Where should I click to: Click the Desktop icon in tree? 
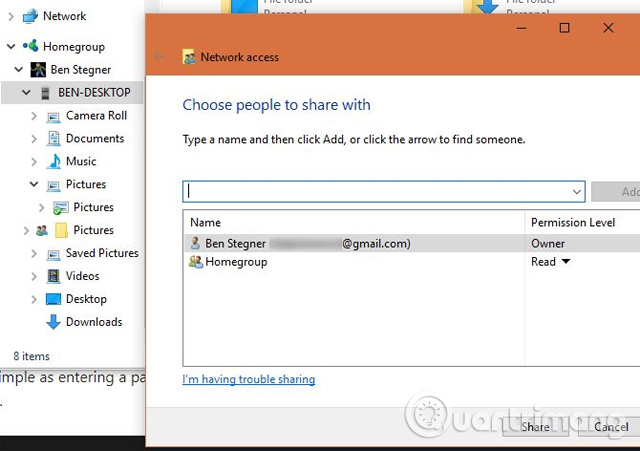tap(53, 299)
